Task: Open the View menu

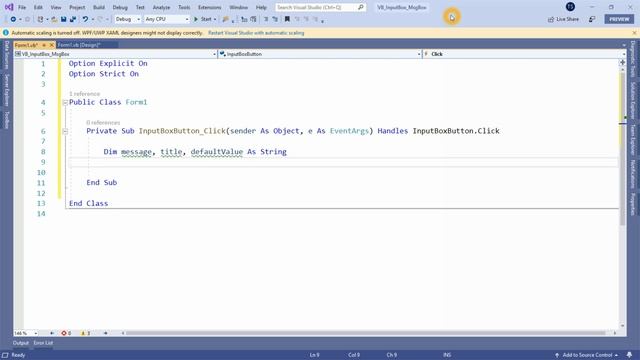Action: coord(56,7)
